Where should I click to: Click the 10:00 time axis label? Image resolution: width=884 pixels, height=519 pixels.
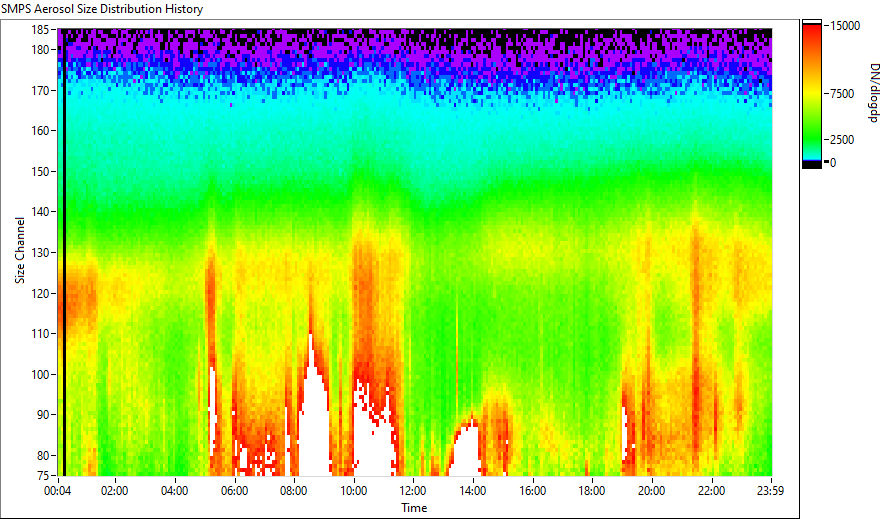[x=353, y=491]
